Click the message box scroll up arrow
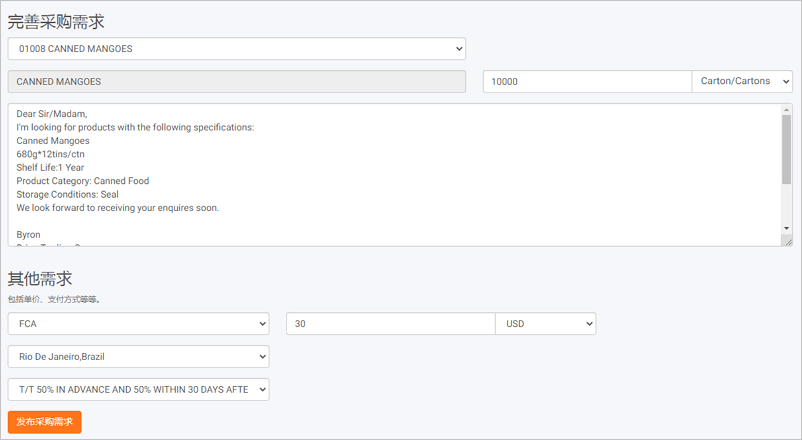Image resolution: width=802 pixels, height=440 pixels. pos(787,110)
